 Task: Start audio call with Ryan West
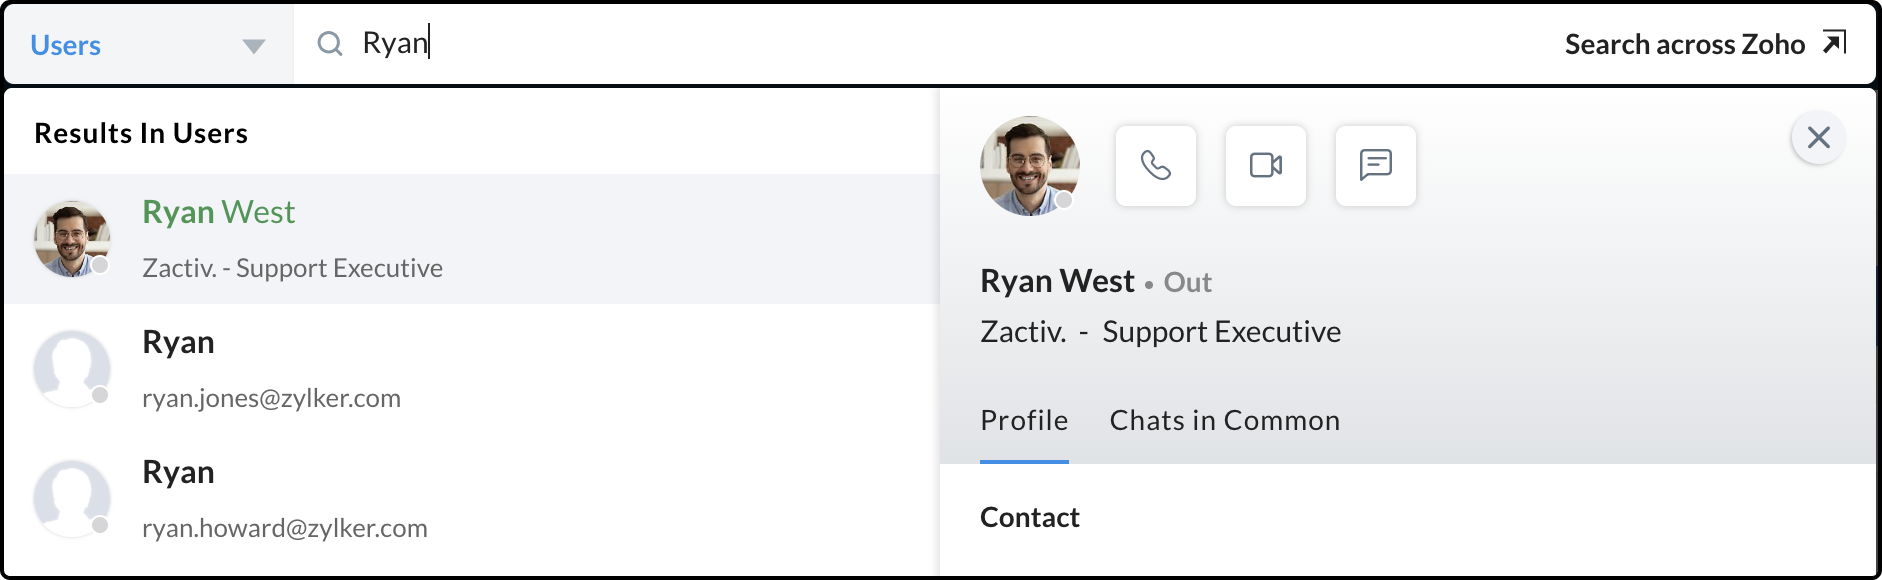(x=1155, y=166)
